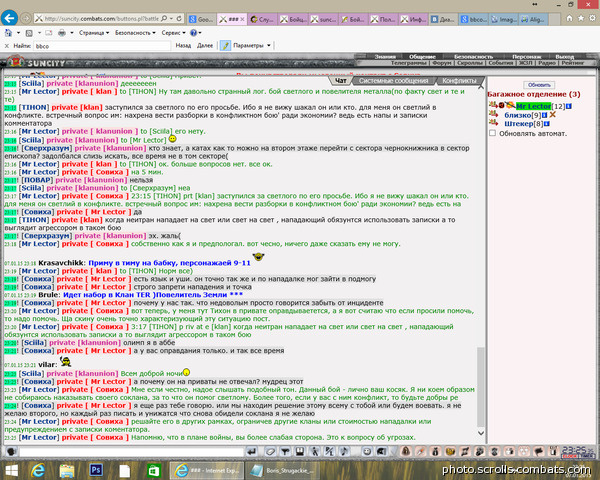600x480 pixels.
Task: Switch to the Чат tab
Action: point(341,81)
